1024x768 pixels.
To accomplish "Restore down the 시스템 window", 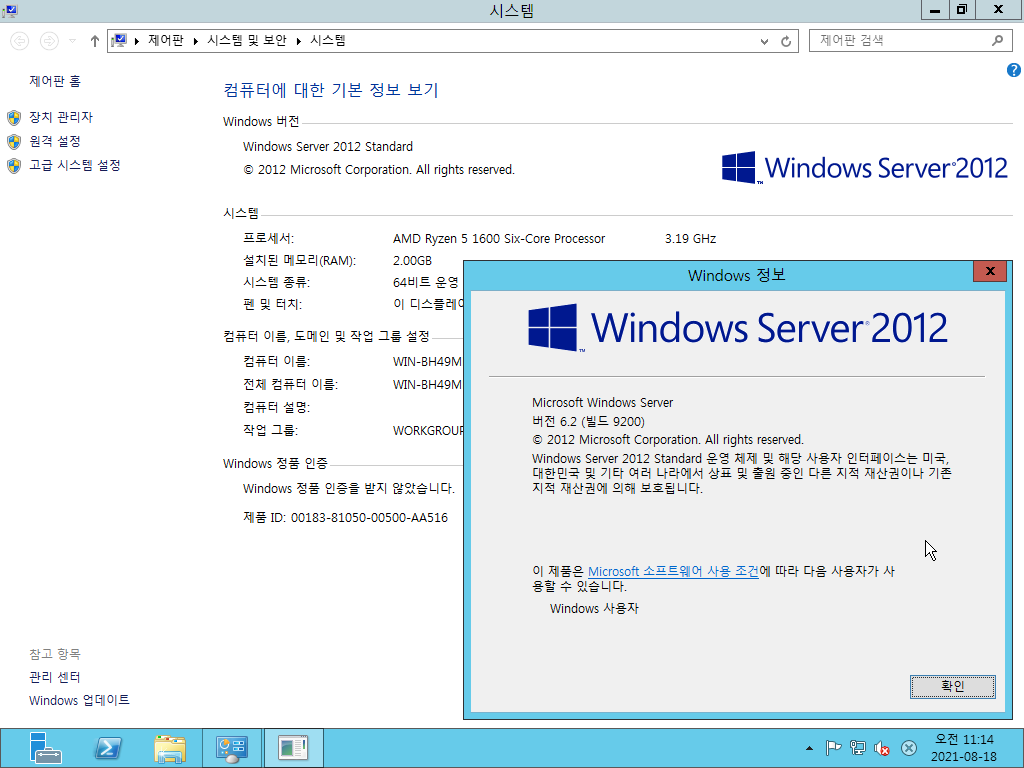I will [961, 10].
